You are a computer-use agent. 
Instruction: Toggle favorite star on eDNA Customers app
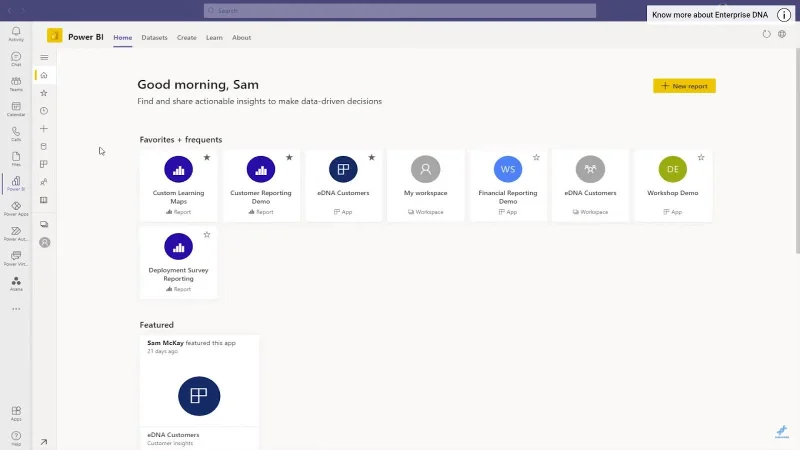tap(371, 158)
